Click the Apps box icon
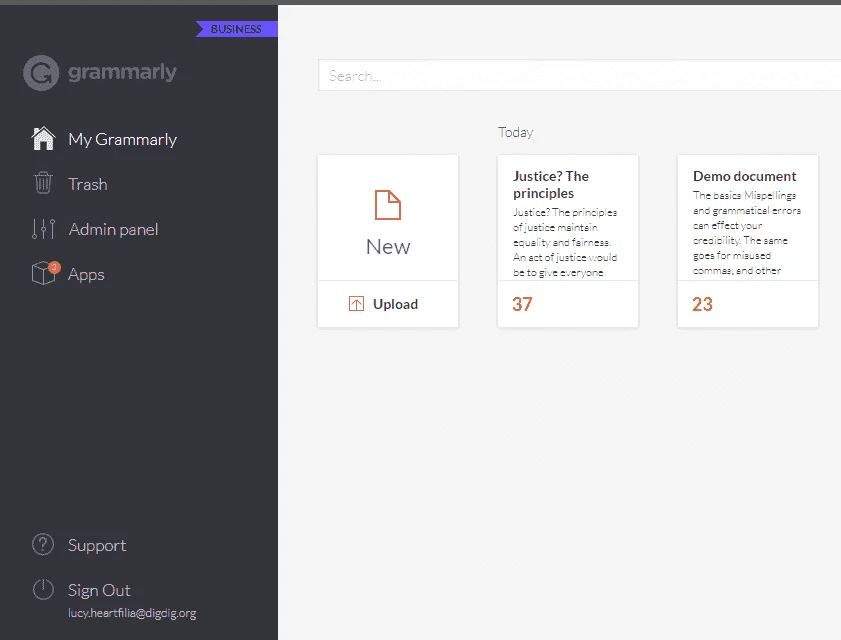 pyautogui.click(x=43, y=274)
